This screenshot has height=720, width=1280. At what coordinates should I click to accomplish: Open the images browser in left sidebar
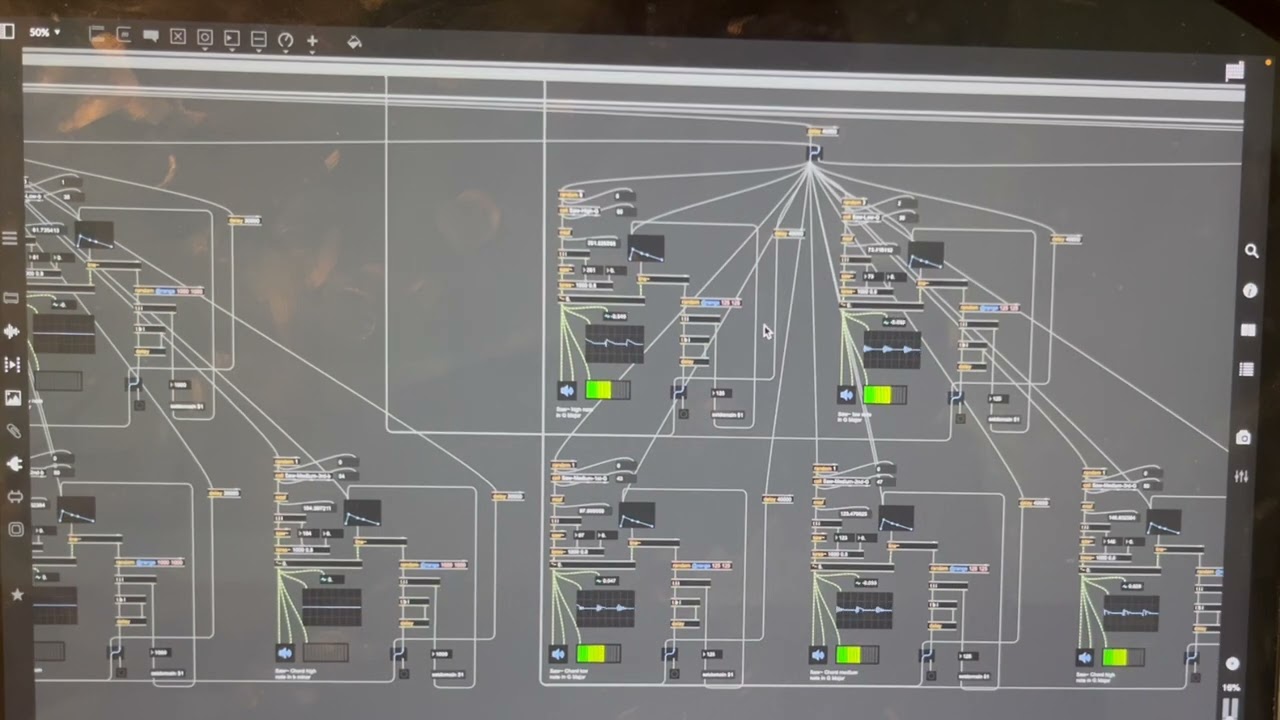(13, 398)
